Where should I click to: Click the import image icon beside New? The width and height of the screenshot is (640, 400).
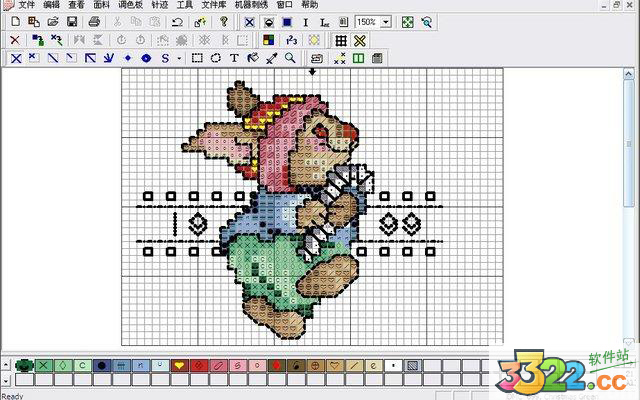[34, 22]
